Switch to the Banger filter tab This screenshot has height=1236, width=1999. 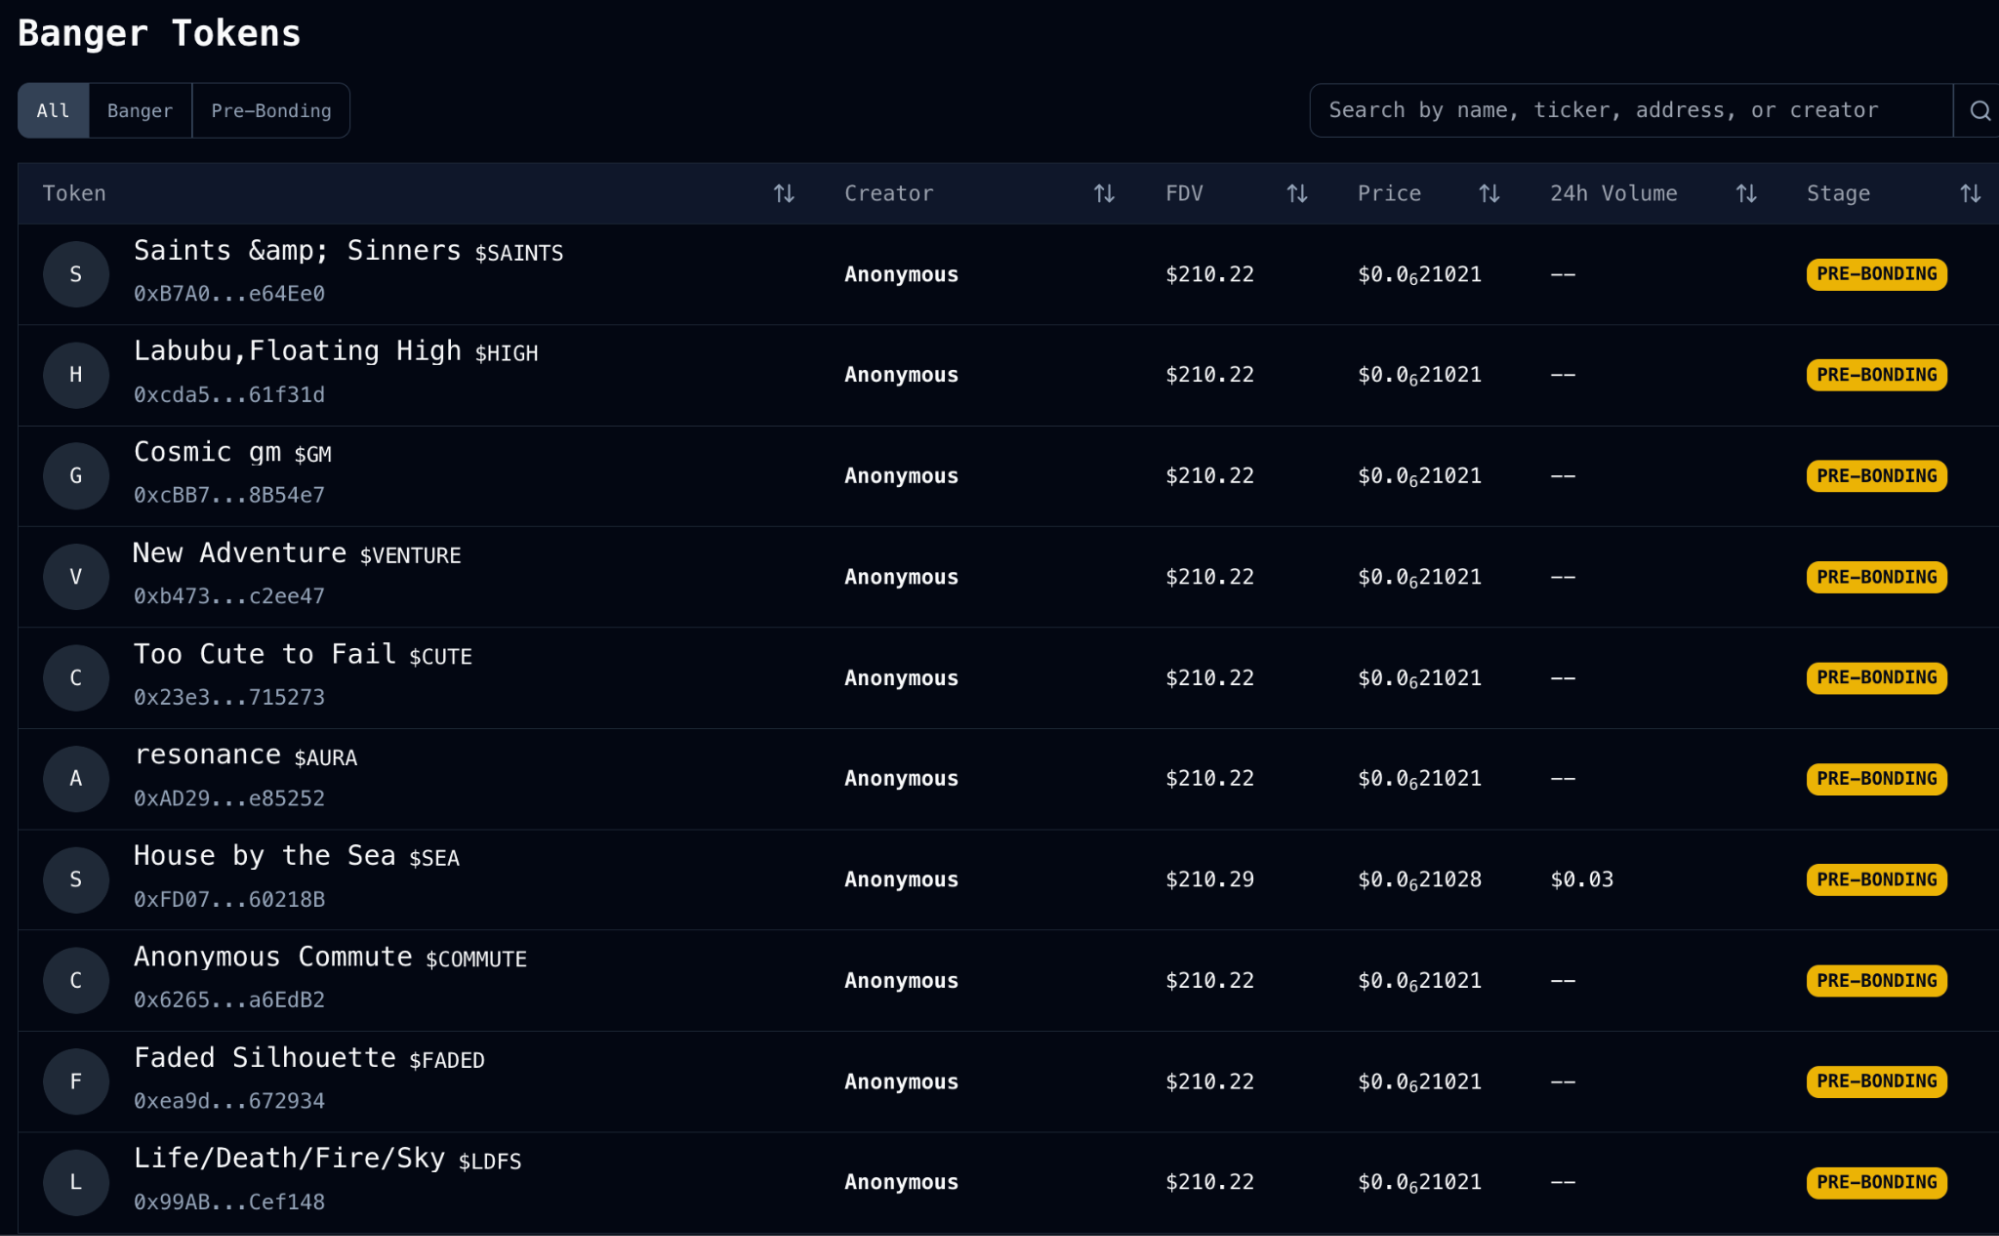140,110
